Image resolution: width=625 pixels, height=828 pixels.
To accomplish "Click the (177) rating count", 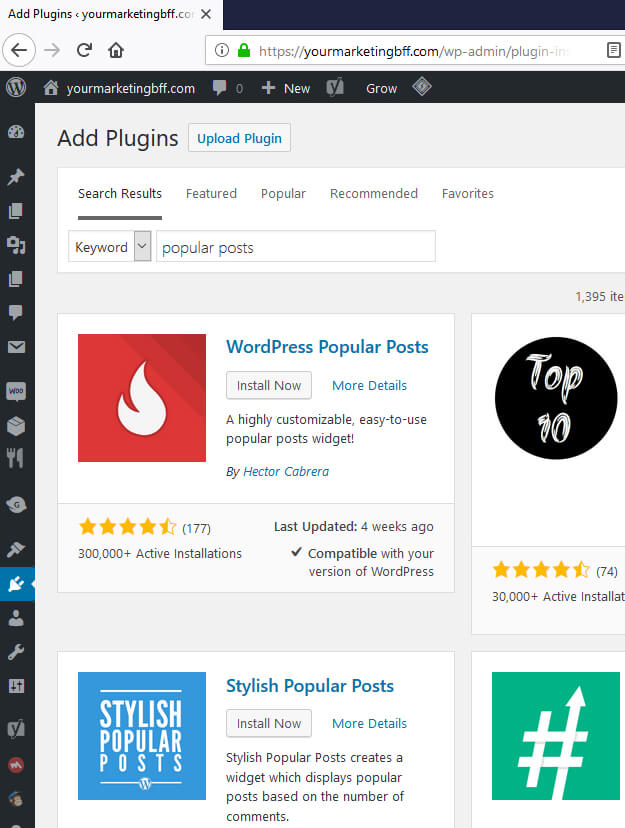I will (x=196, y=528).
